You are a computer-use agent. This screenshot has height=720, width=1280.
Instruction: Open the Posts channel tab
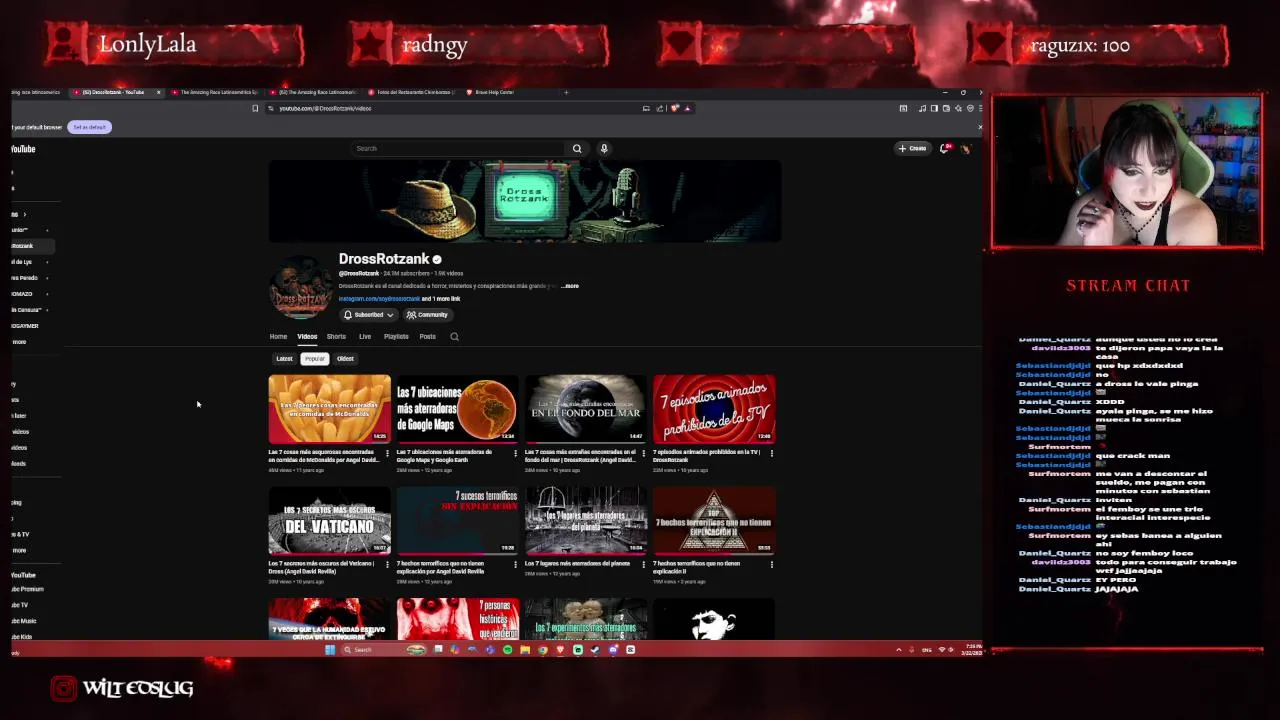[x=427, y=336]
